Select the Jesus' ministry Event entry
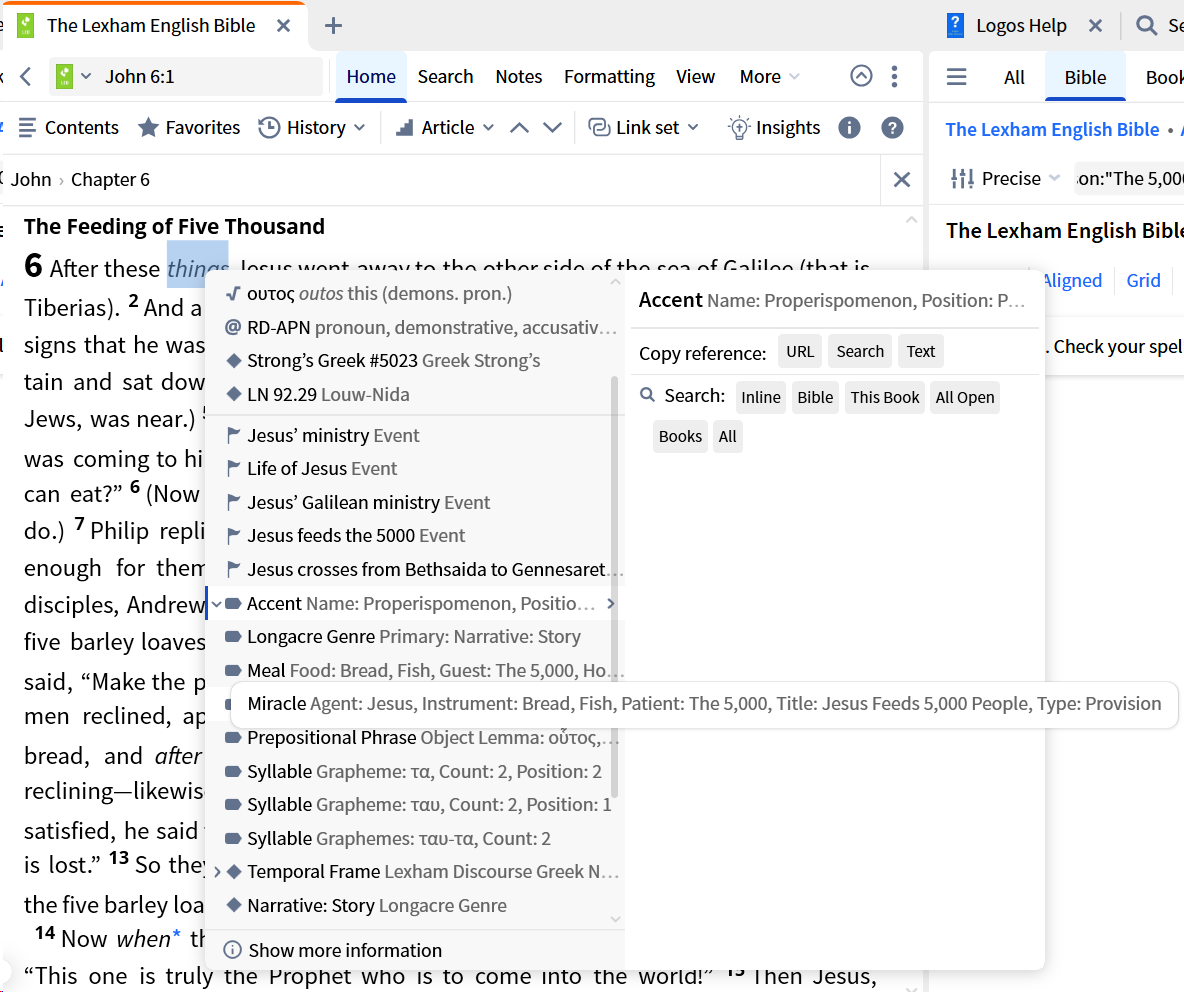 (x=415, y=436)
